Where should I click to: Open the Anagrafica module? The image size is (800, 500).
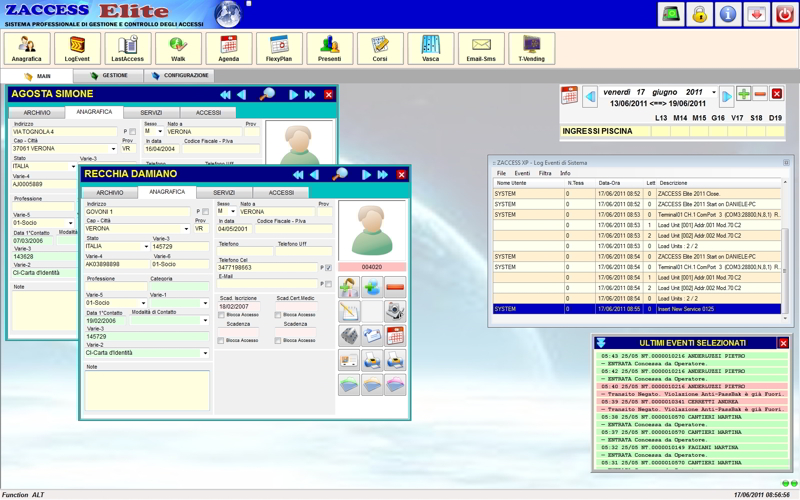click(27, 48)
